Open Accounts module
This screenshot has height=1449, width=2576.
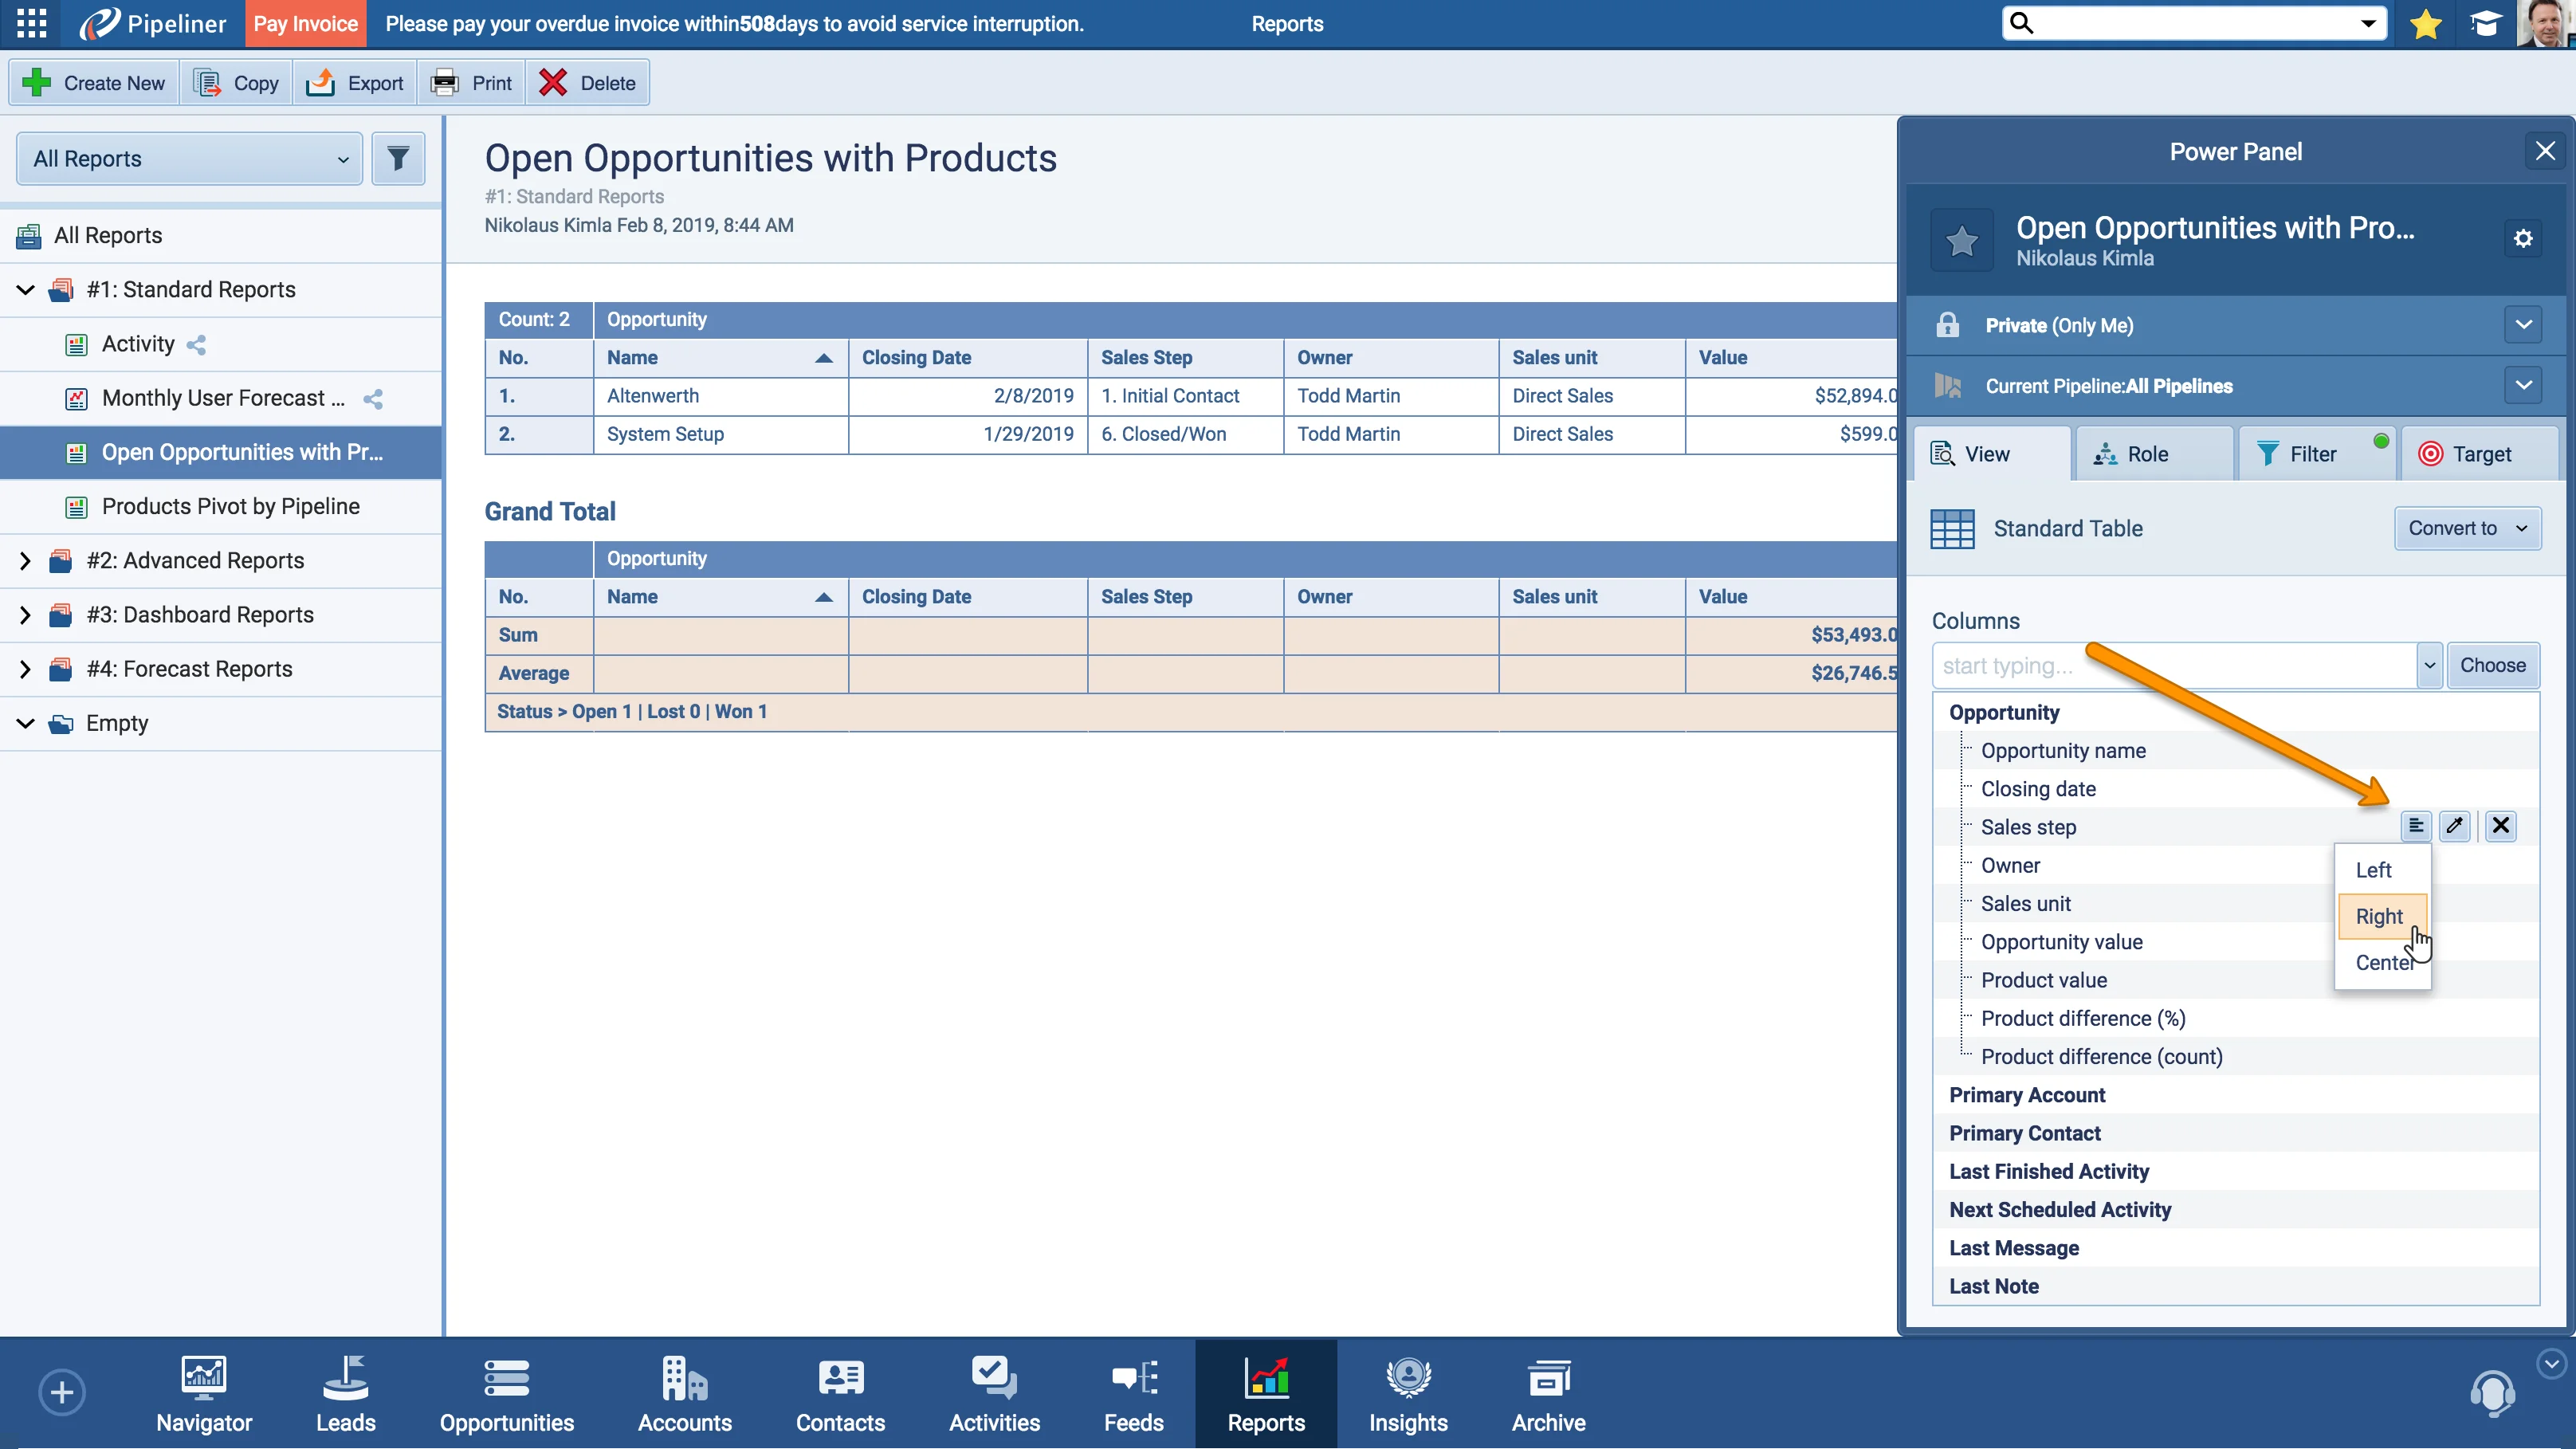tap(685, 1394)
